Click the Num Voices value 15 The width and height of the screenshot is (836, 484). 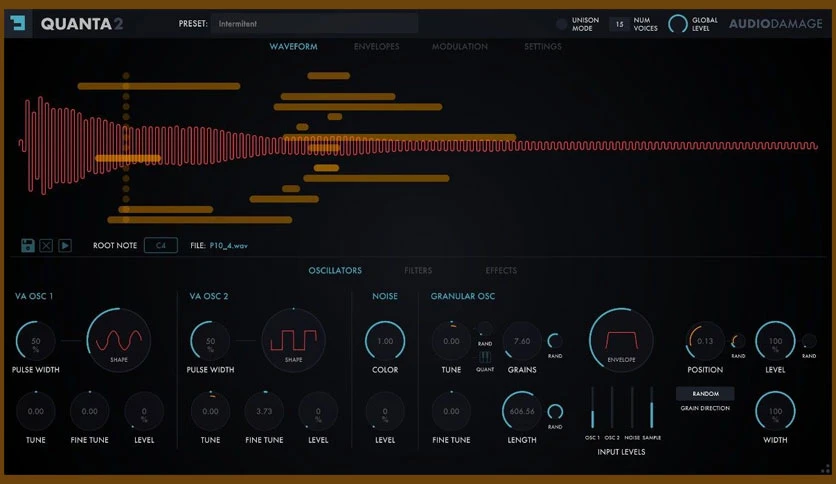coord(619,24)
